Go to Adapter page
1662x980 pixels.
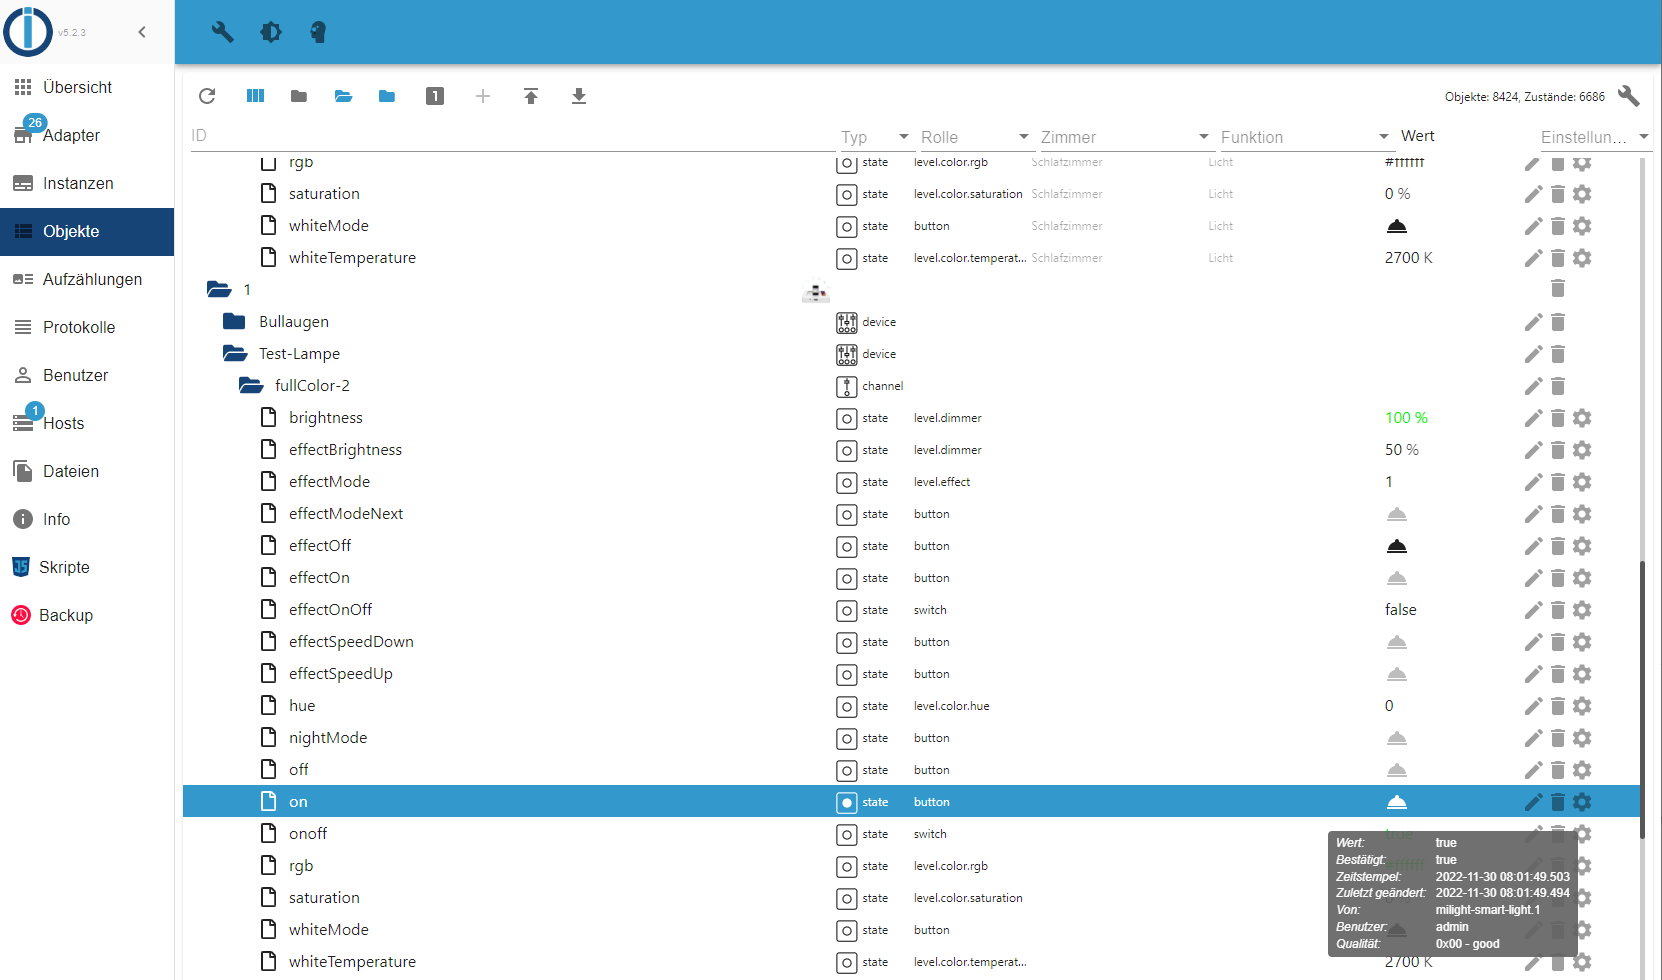click(x=87, y=135)
